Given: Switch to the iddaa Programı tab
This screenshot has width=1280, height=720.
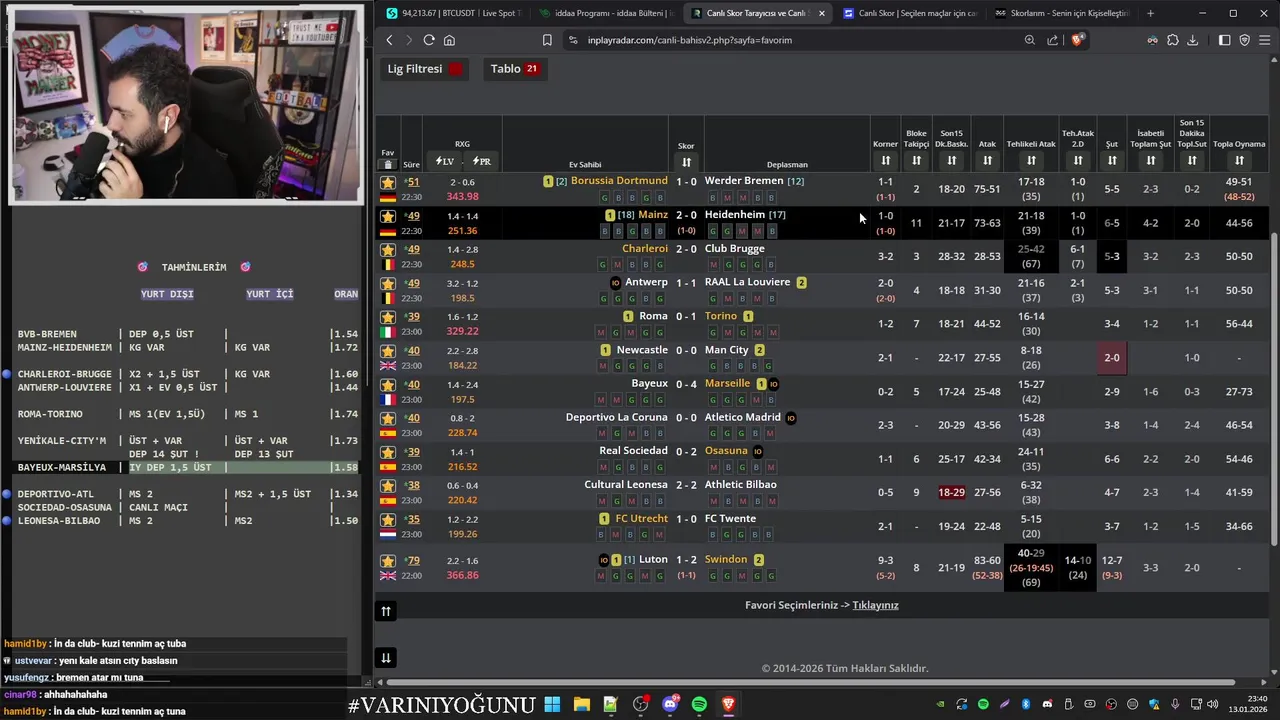Looking at the screenshot, I should [605, 13].
